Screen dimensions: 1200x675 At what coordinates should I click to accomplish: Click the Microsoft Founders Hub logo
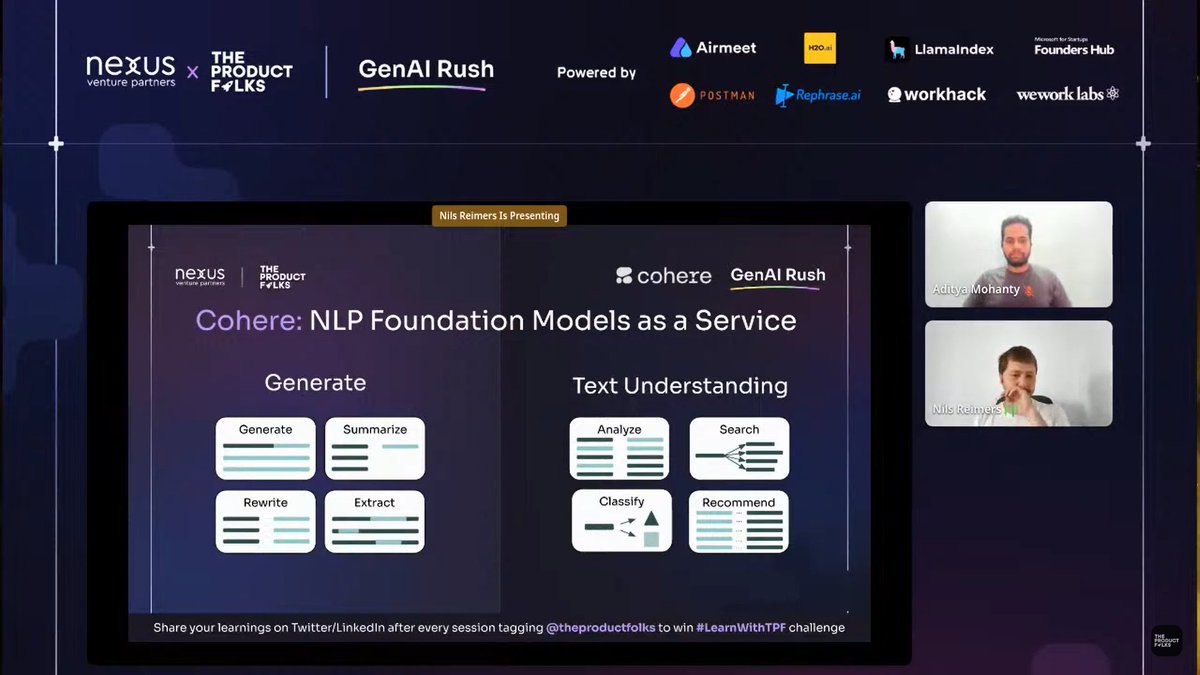coord(1074,46)
